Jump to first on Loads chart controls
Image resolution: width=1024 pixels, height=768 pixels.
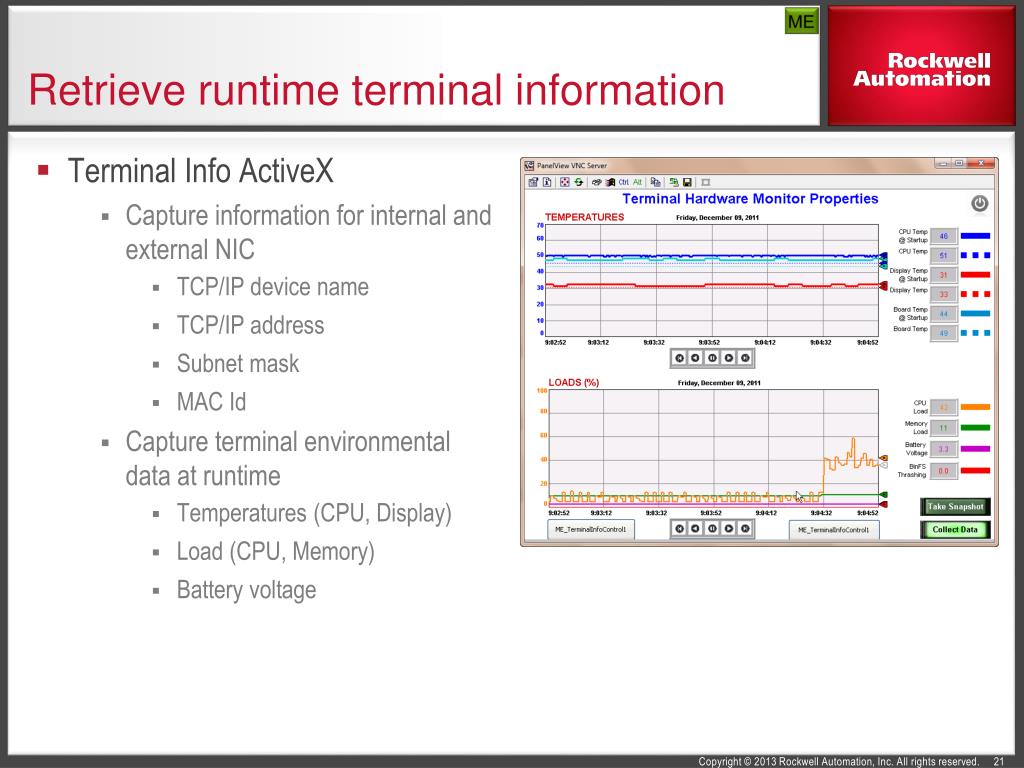tap(679, 528)
